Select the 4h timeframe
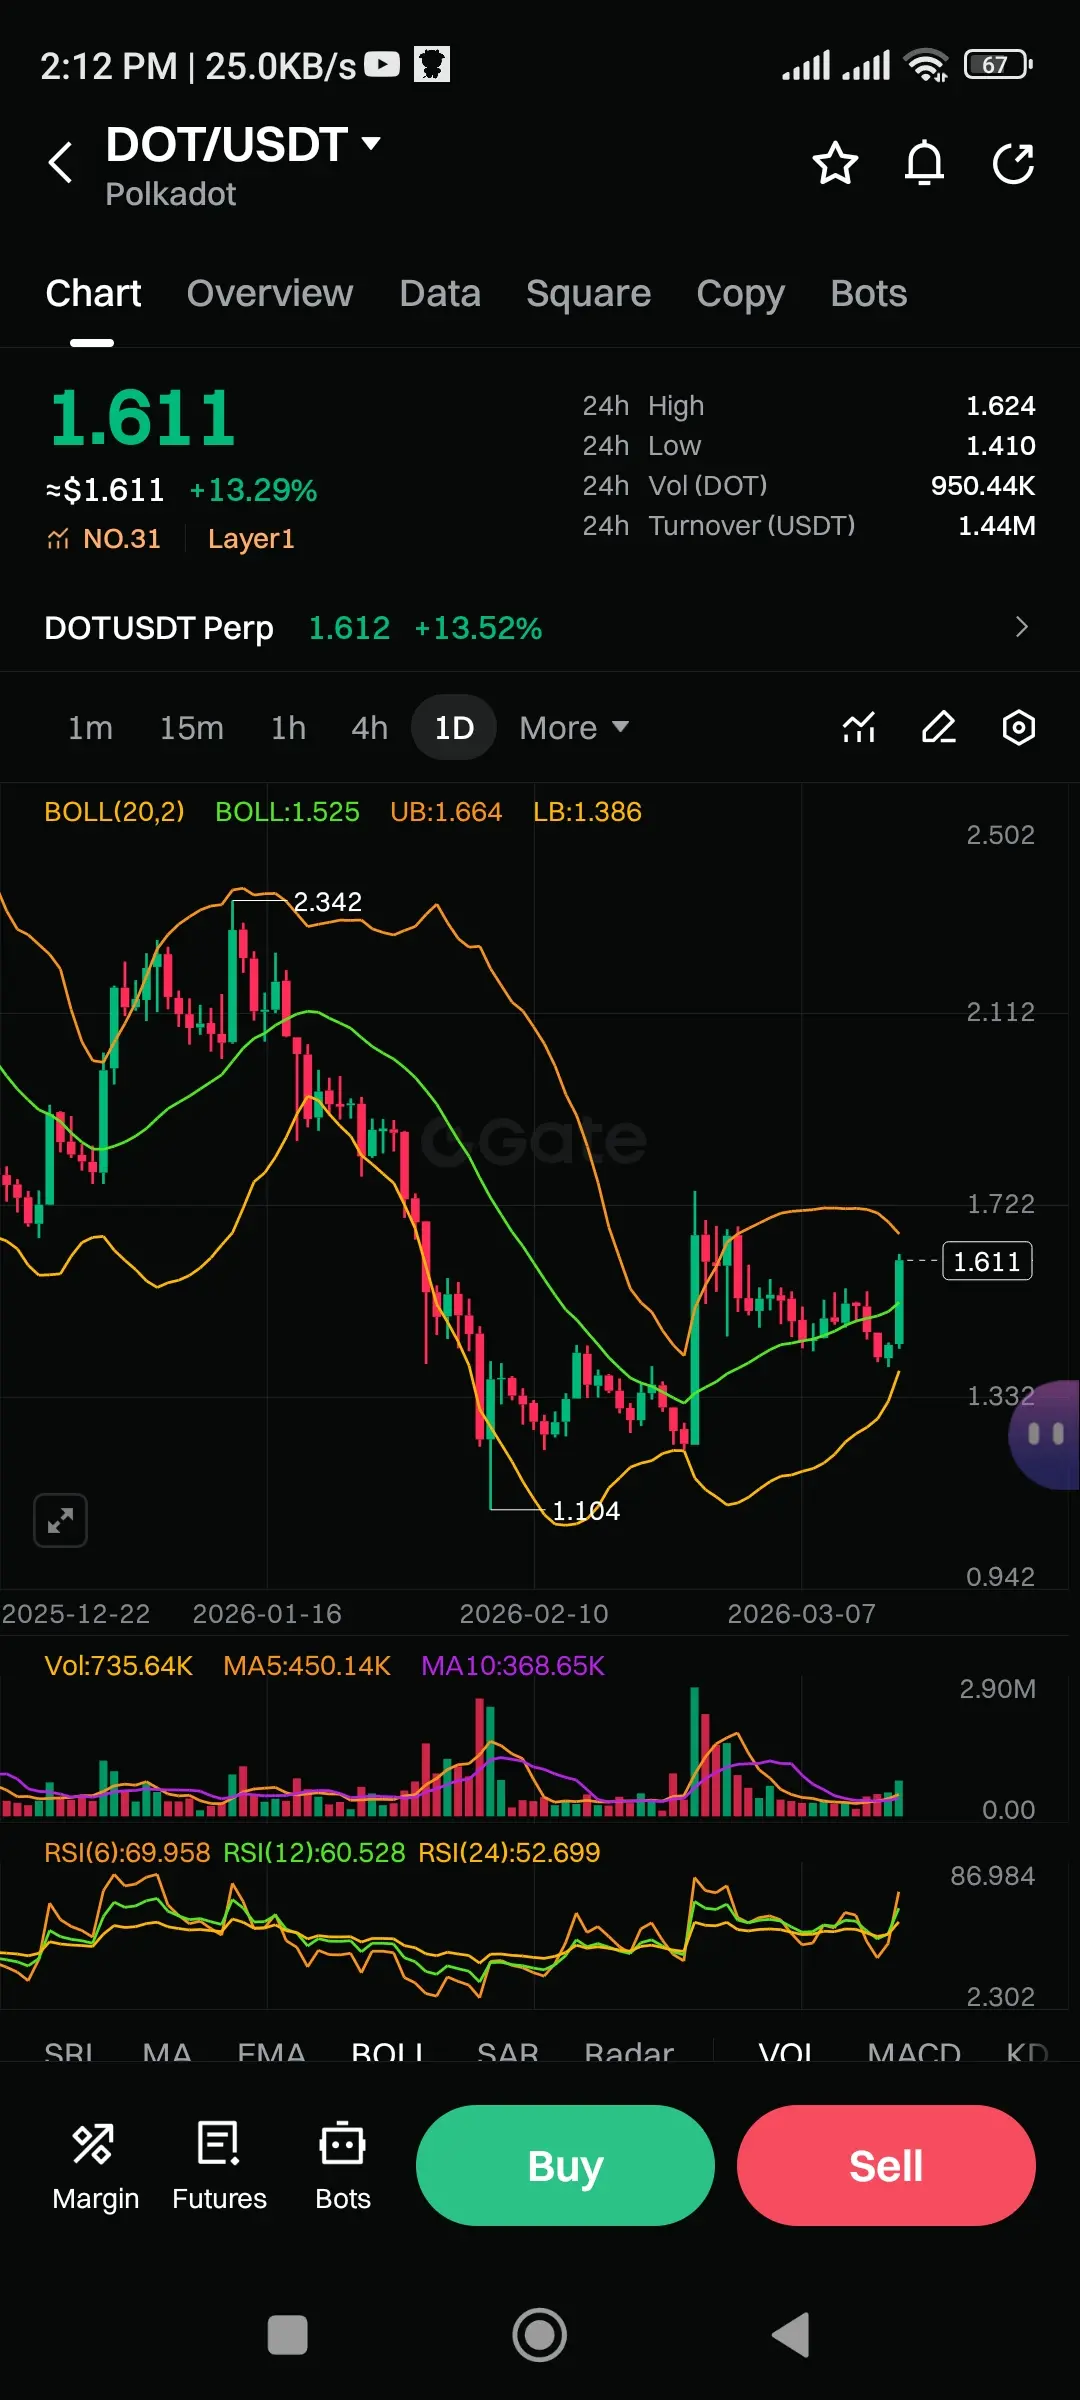1080x2400 pixels. (369, 728)
